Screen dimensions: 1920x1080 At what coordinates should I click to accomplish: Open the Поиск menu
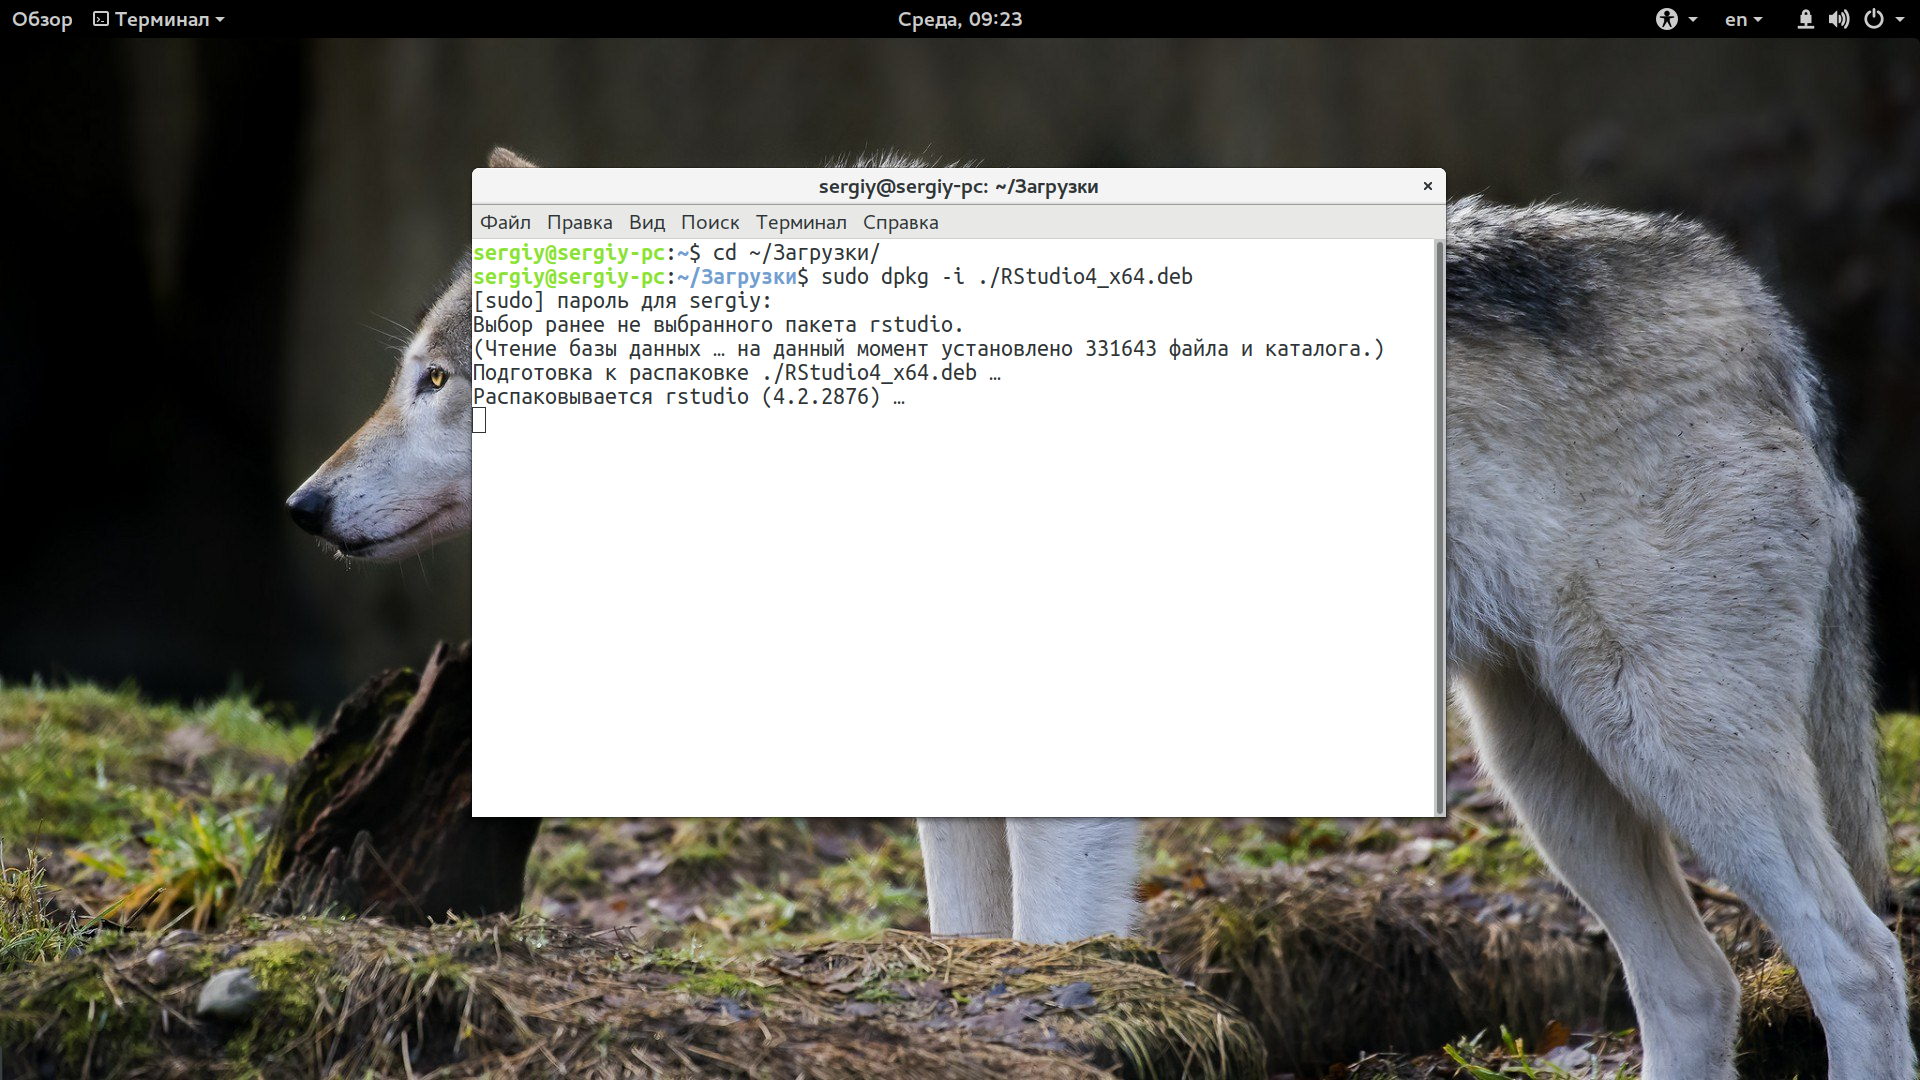click(710, 222)
